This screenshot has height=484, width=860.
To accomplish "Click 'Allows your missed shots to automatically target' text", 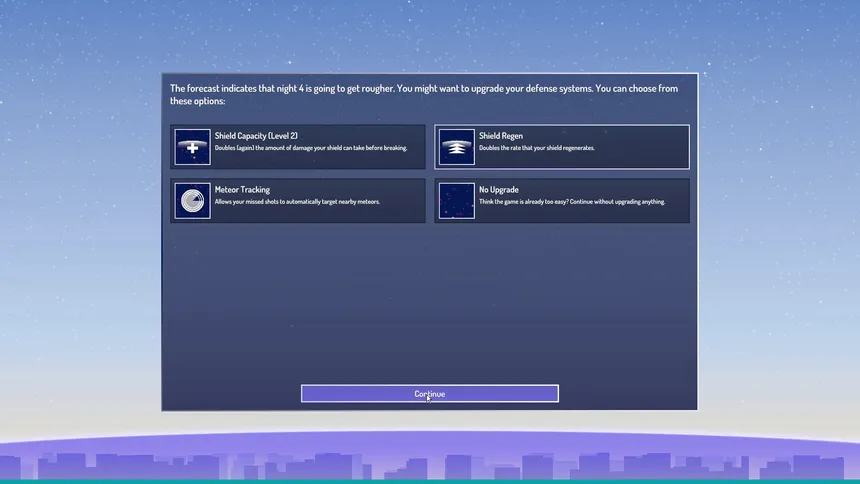I will [297, 201].
